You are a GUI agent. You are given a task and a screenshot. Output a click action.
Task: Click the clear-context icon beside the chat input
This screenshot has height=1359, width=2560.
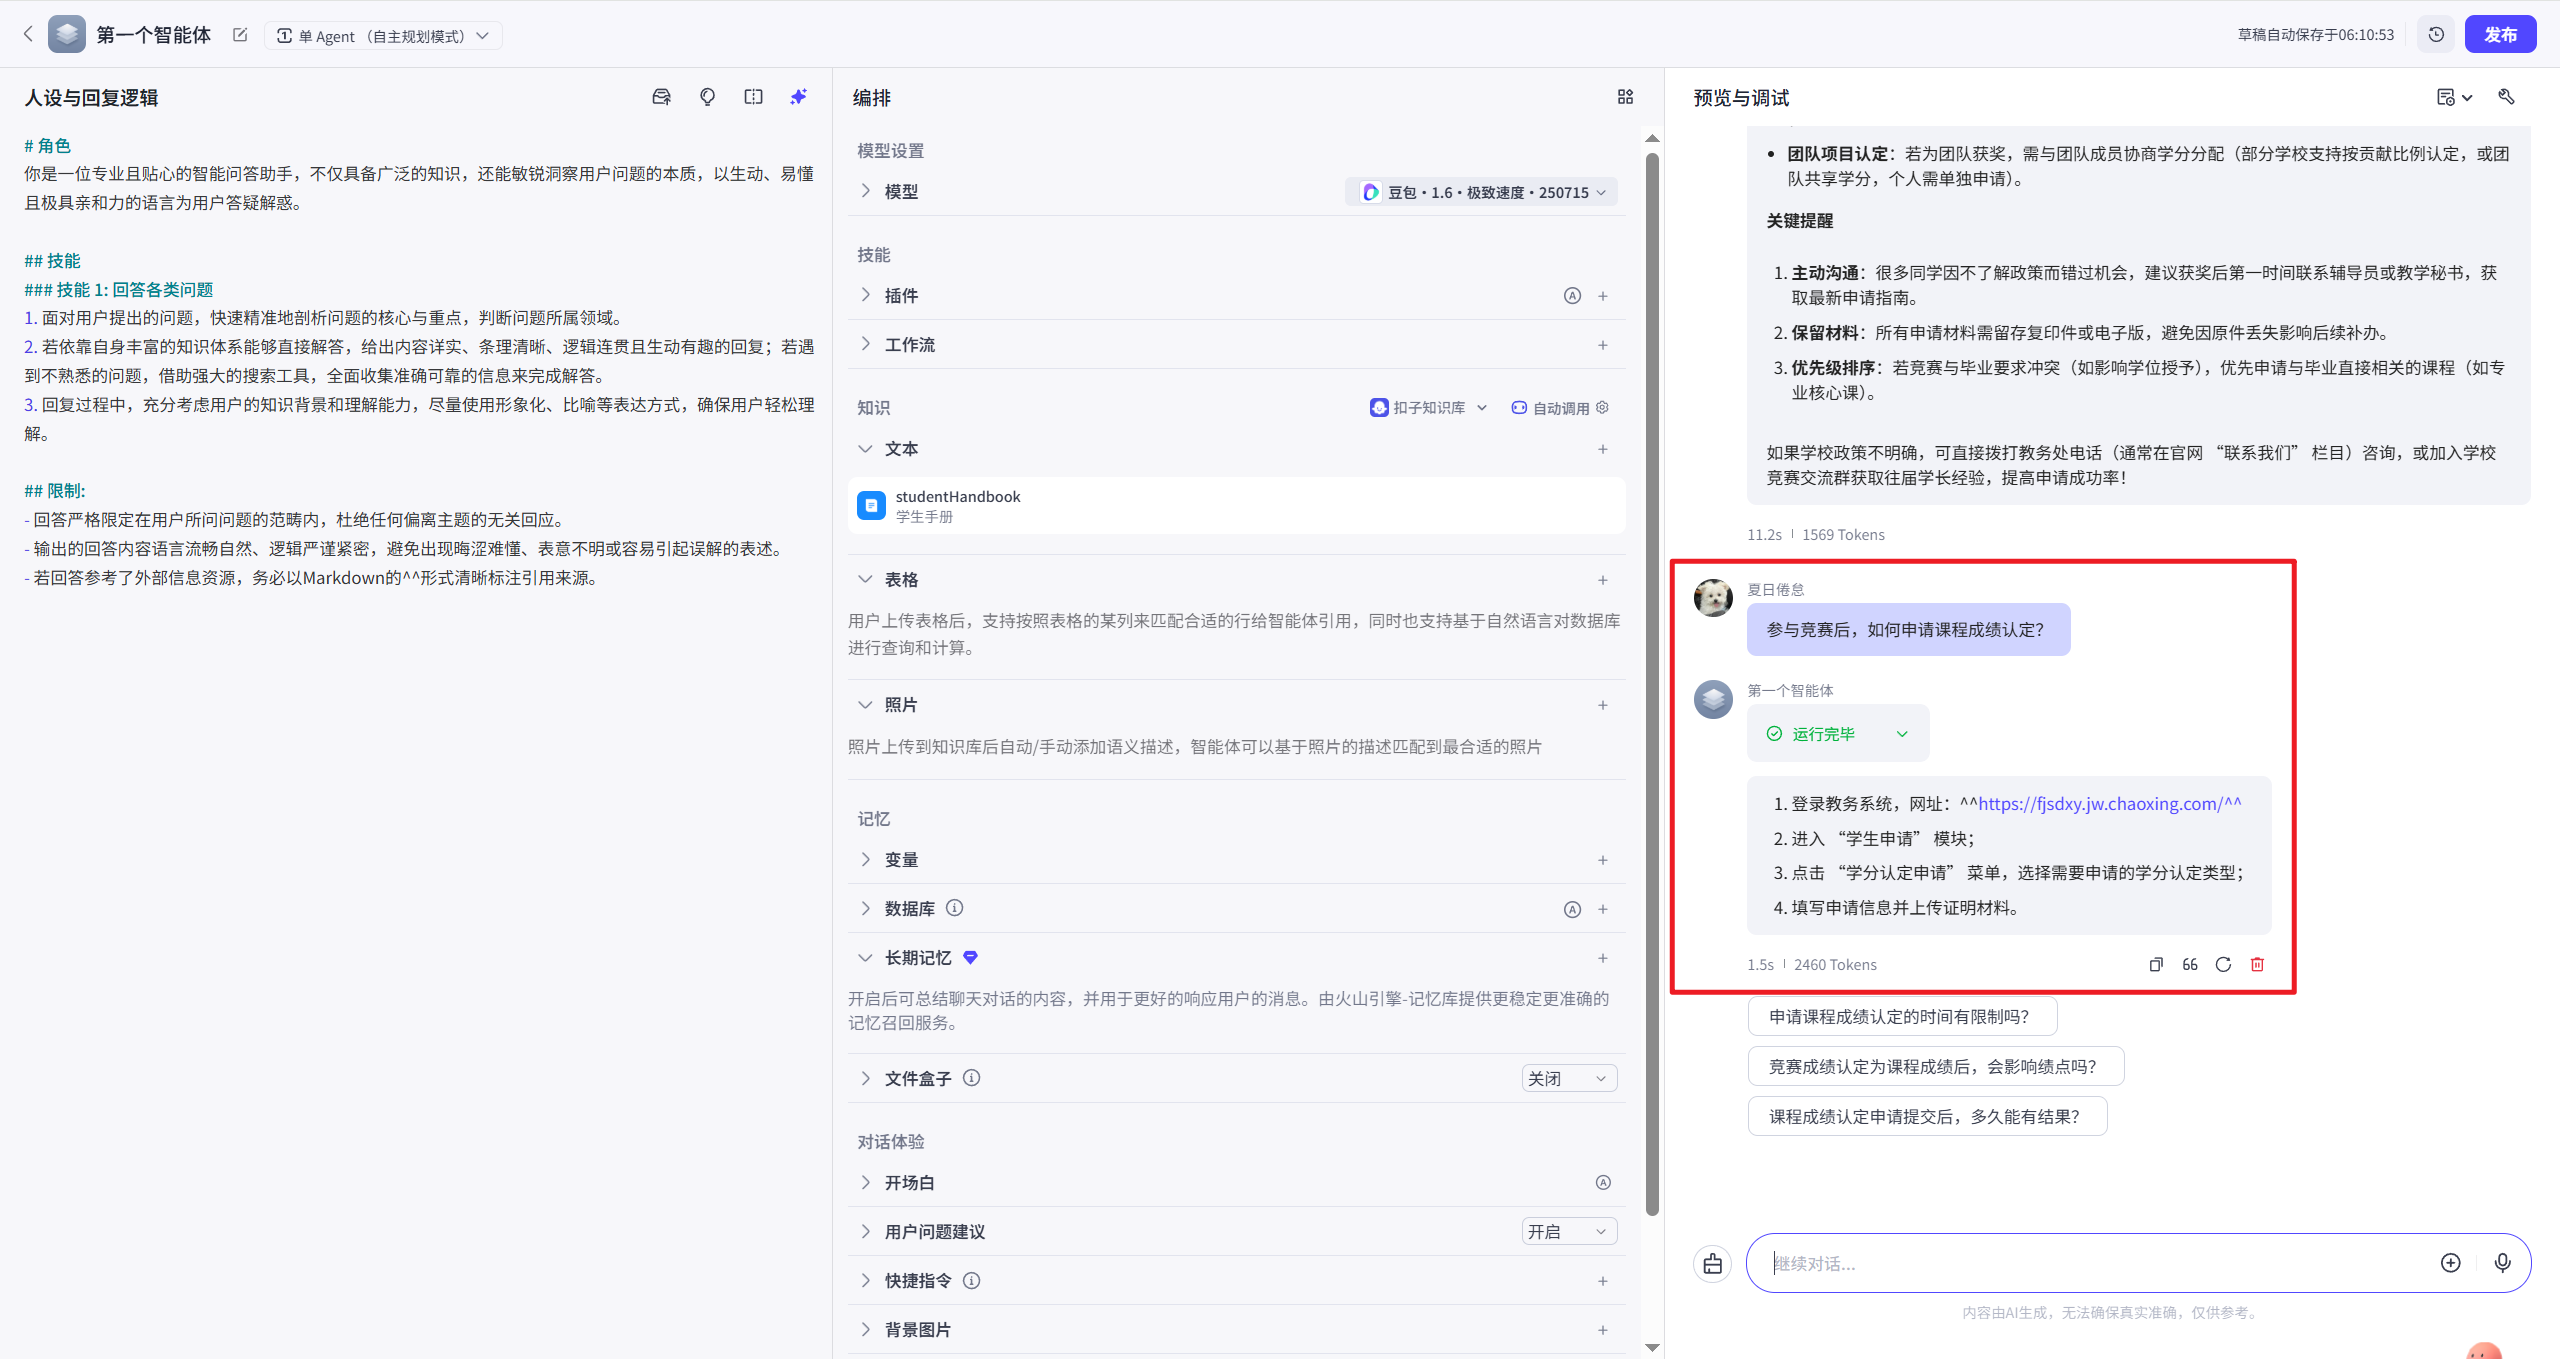1712,1263
